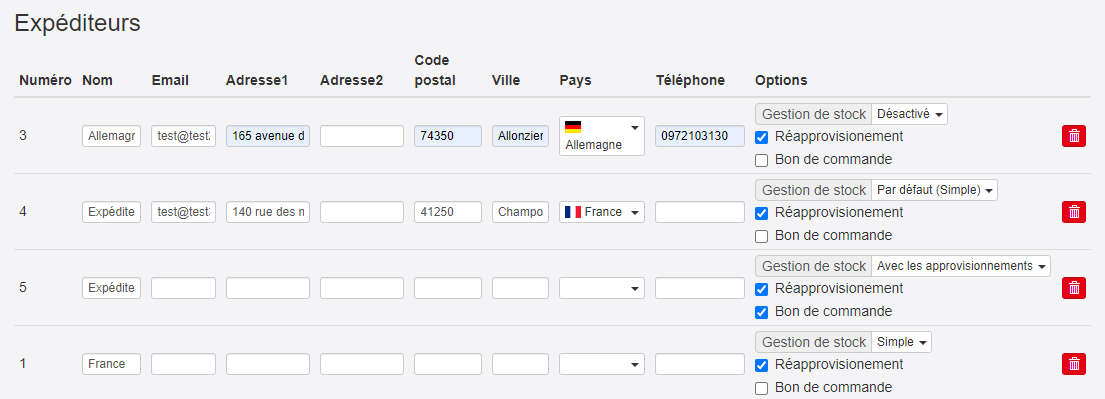Delete shipper number 3 with trash icon
1105x399 pixels.
[x=1073, y=136]
